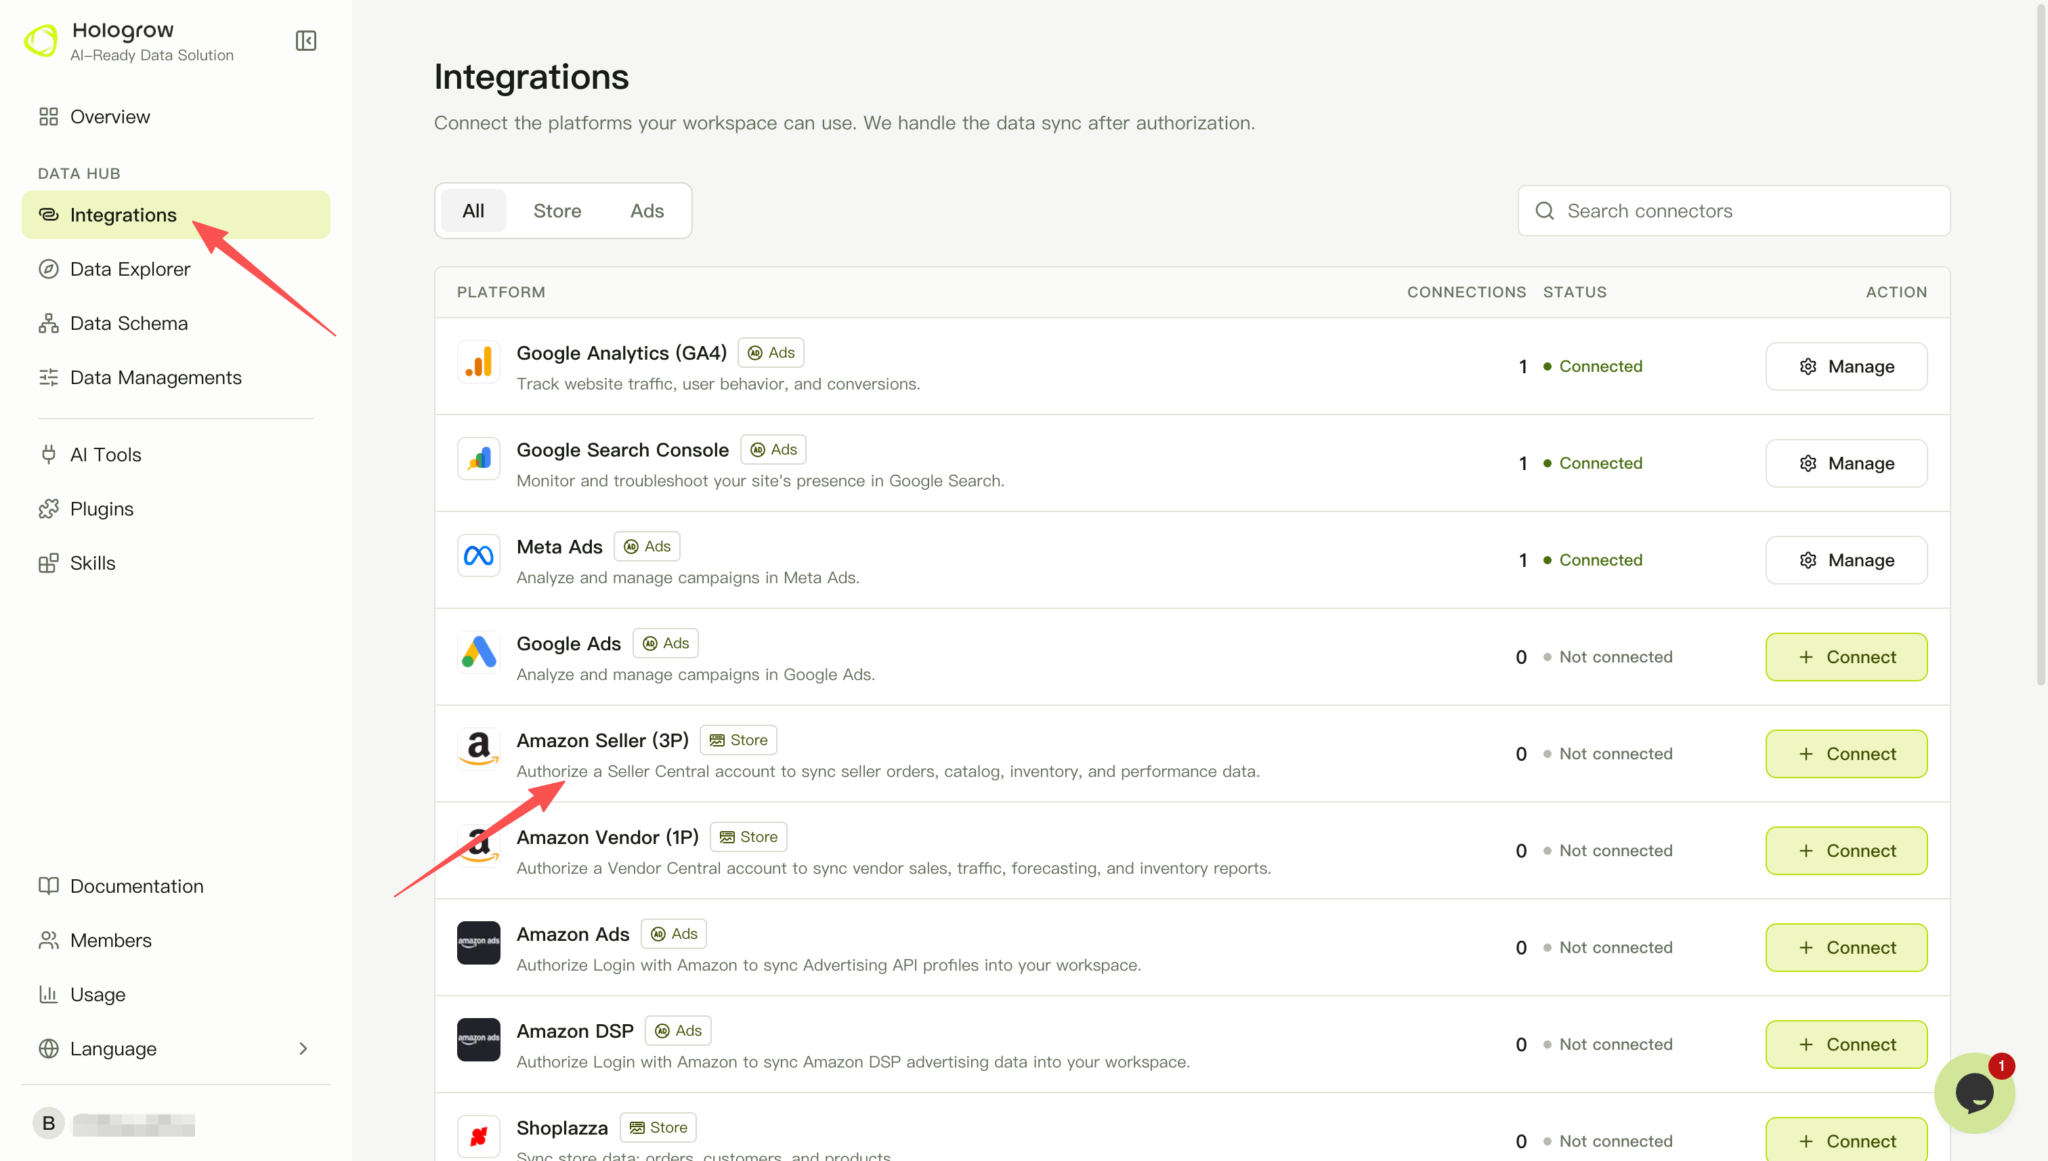Click the user avatar labeled B
The height and width of the screenshot is (1161, 2048).
click(x=48, y=1123)
